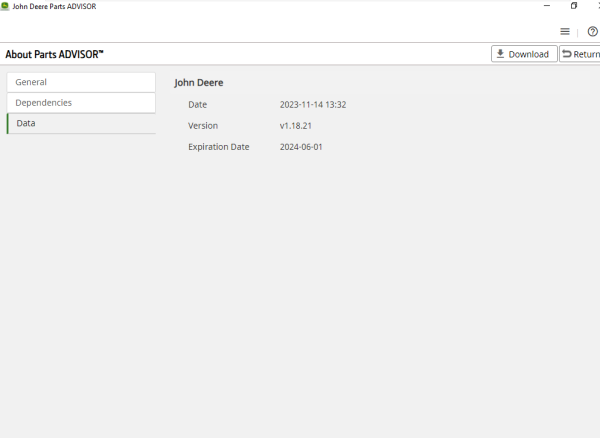Image resolution: width=600 pixels, height=438 pixels.
Task: Open the help question mark icon
Action: click(593, 31)
